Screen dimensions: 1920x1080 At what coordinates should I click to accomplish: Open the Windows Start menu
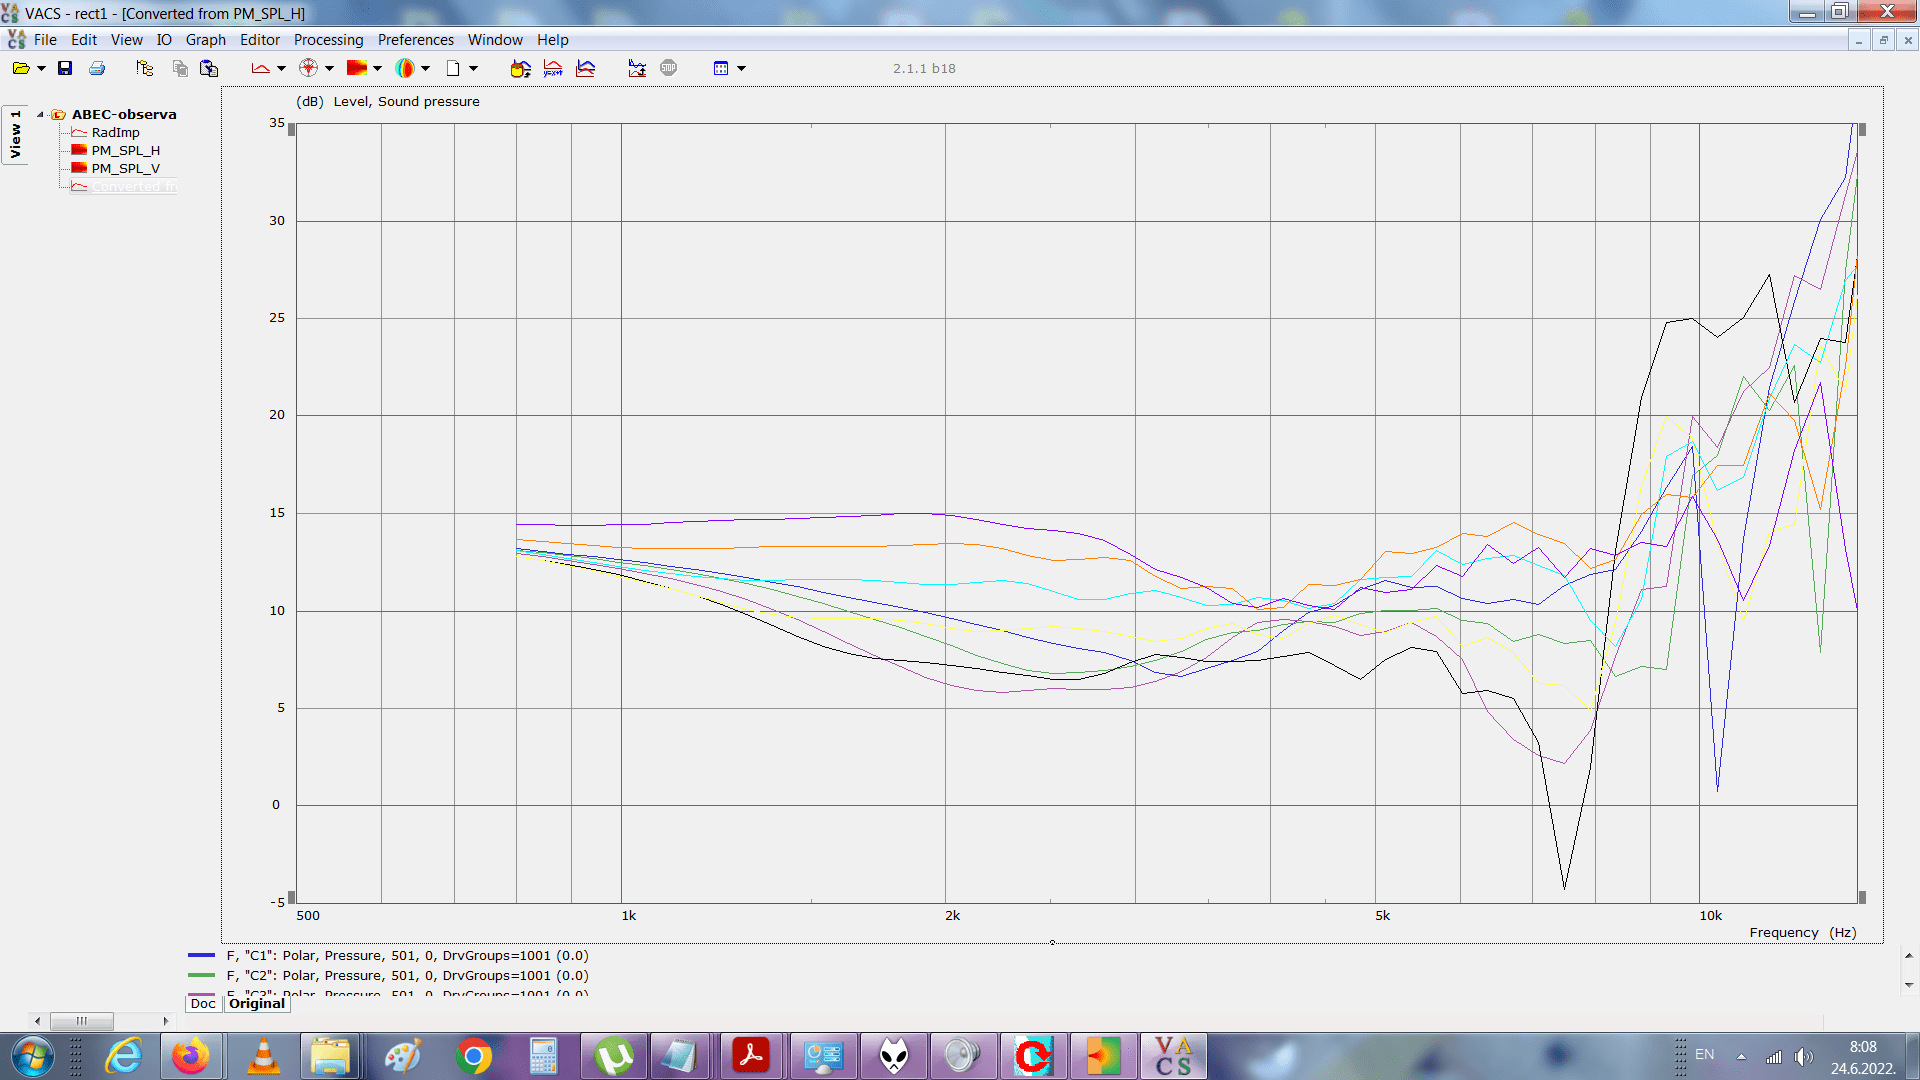click(x=31, y=1056)
